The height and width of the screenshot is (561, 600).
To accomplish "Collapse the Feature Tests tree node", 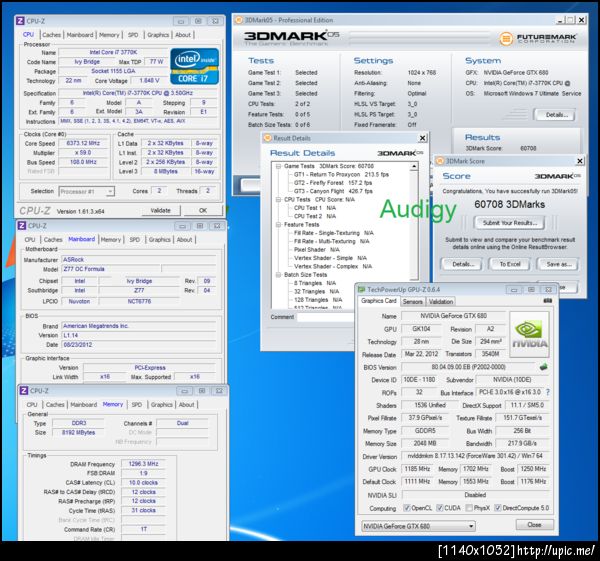I will tap(278, 225).
